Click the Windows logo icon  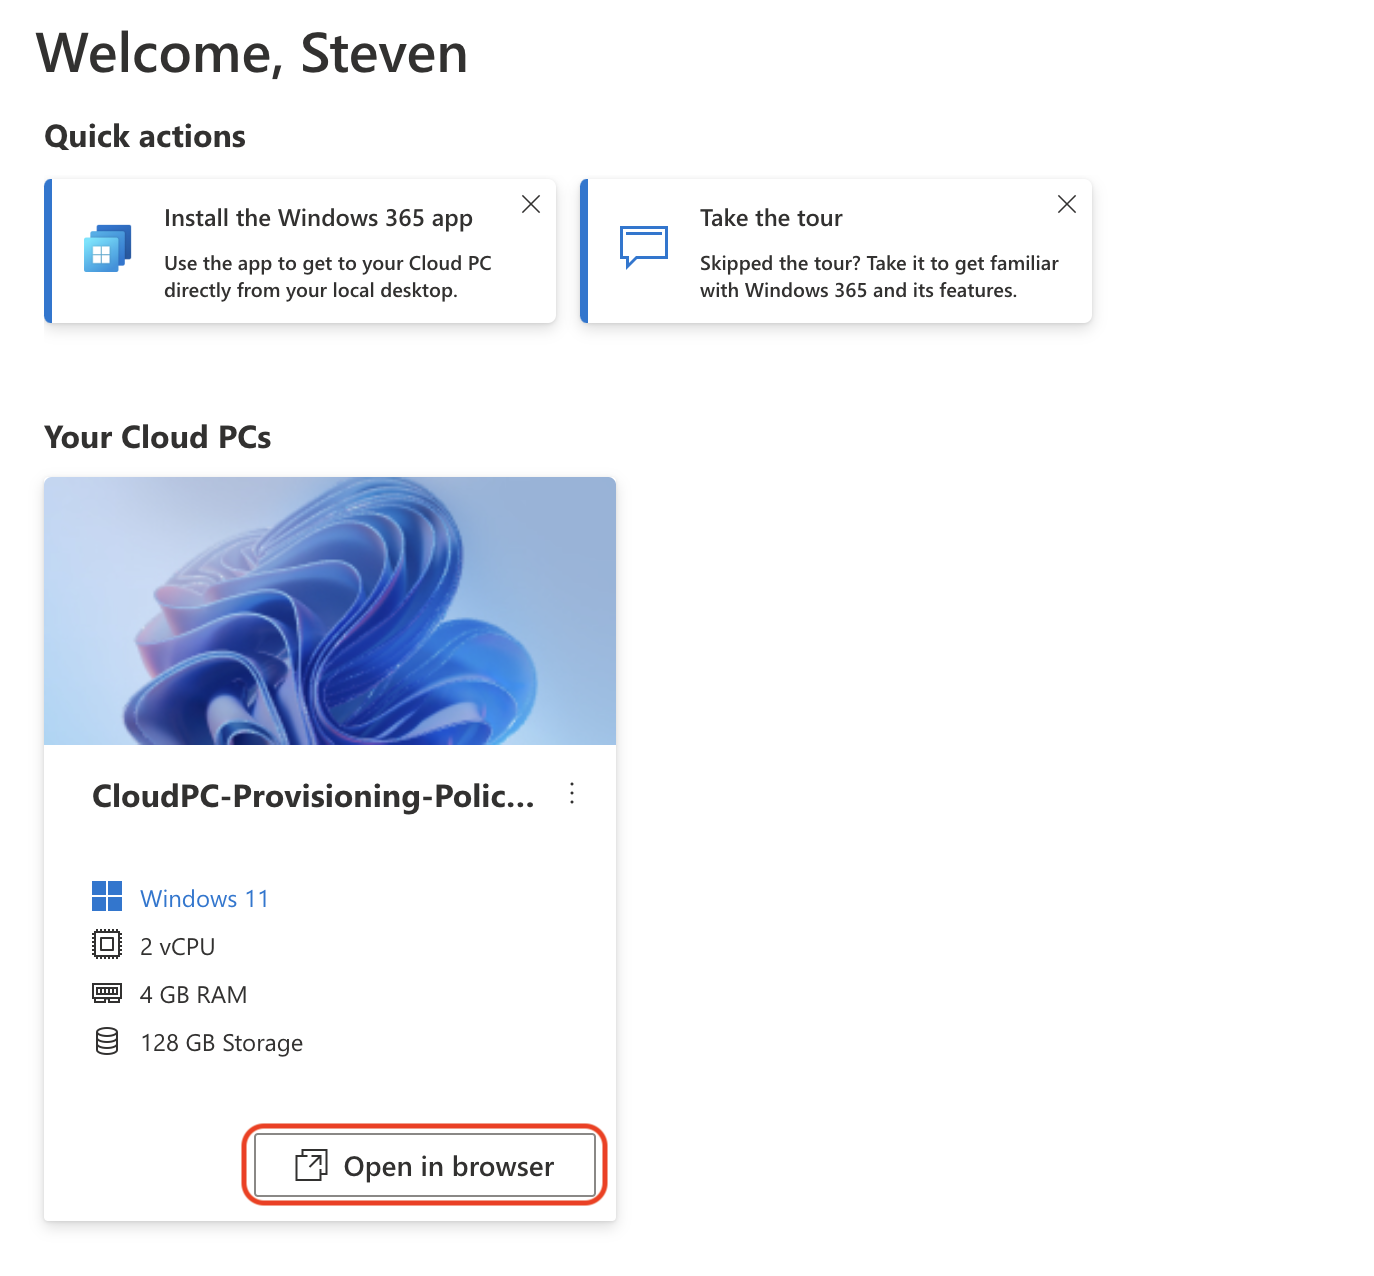(x=107, y=896)
